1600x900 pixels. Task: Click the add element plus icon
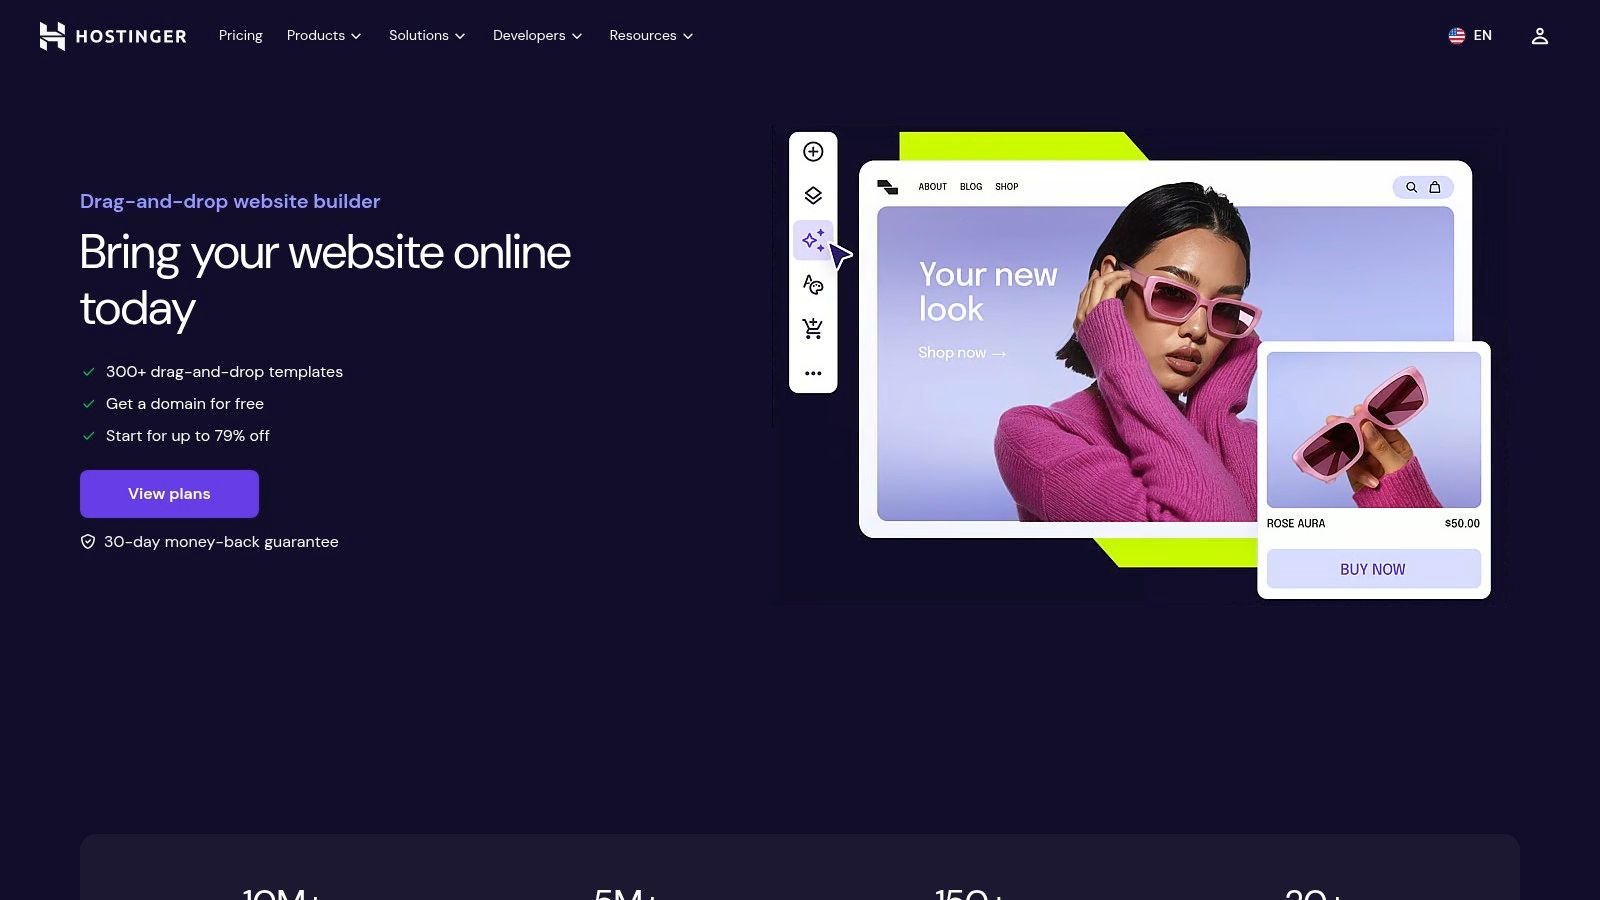click(813, 152)
